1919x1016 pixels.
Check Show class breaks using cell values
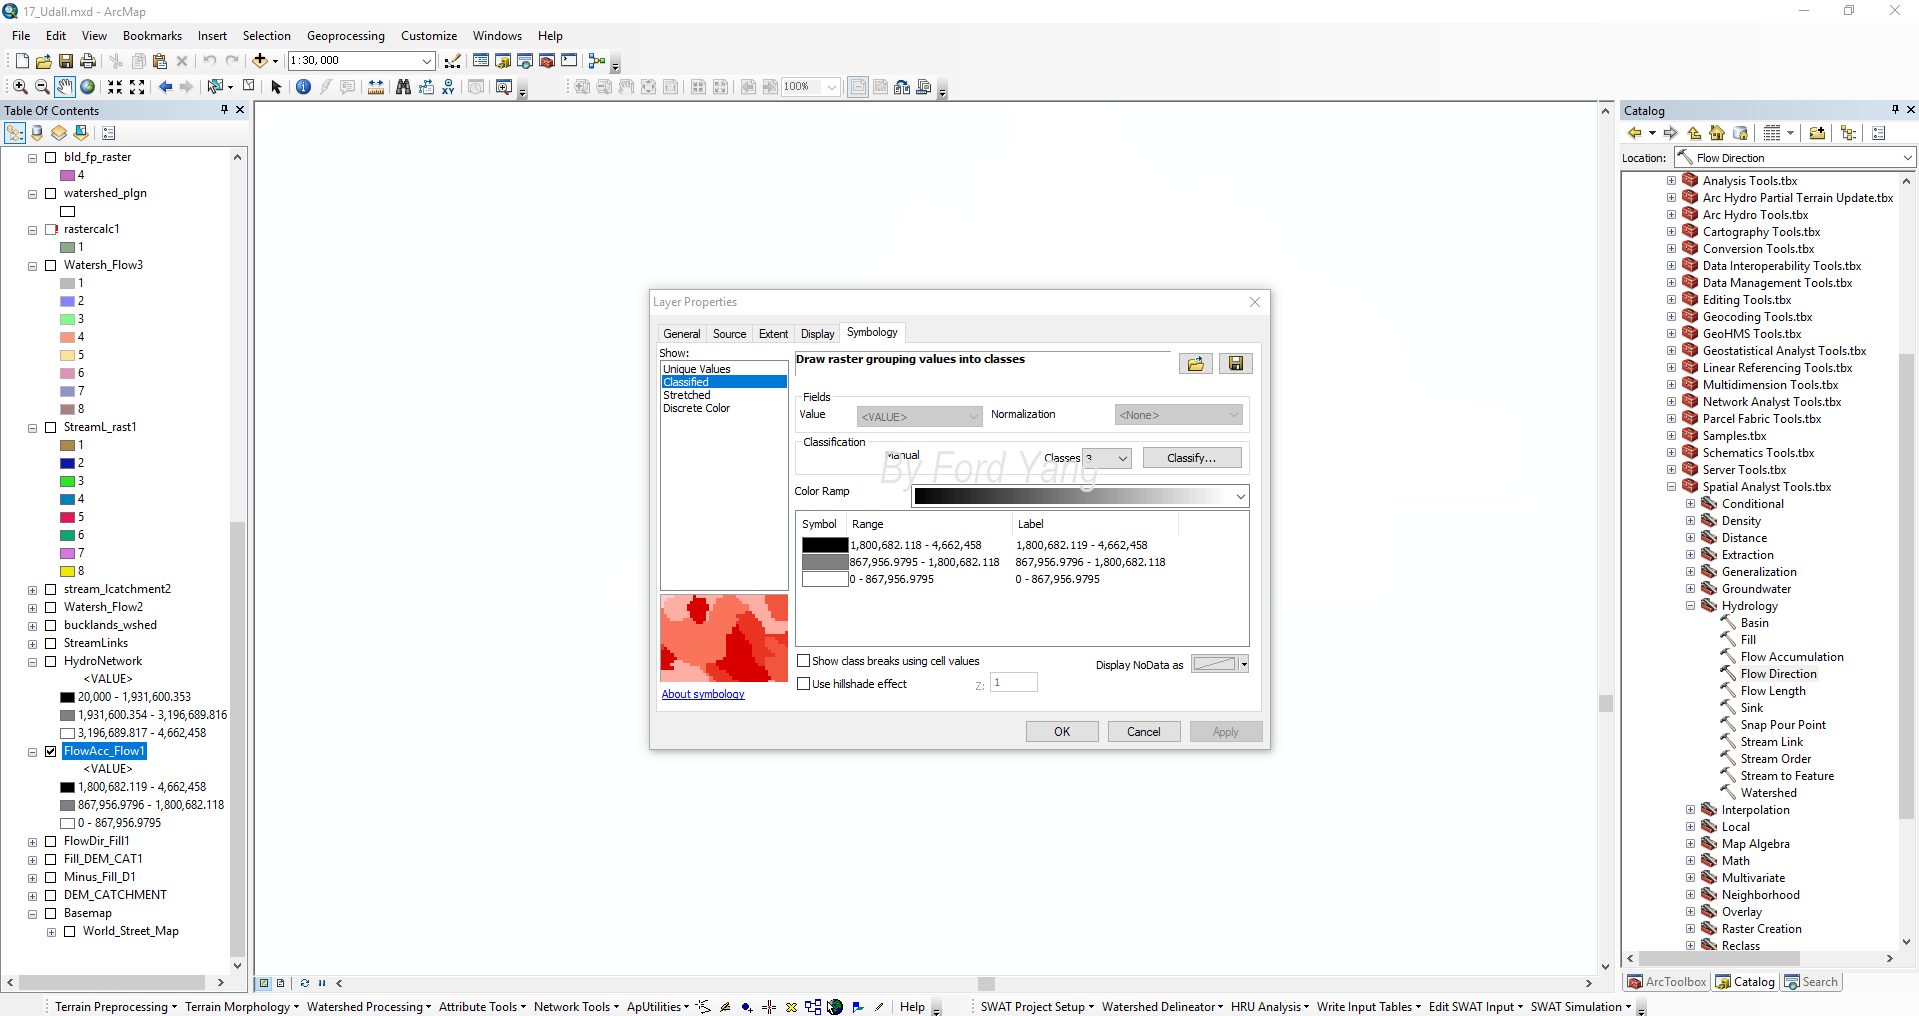tap(803, 661)
